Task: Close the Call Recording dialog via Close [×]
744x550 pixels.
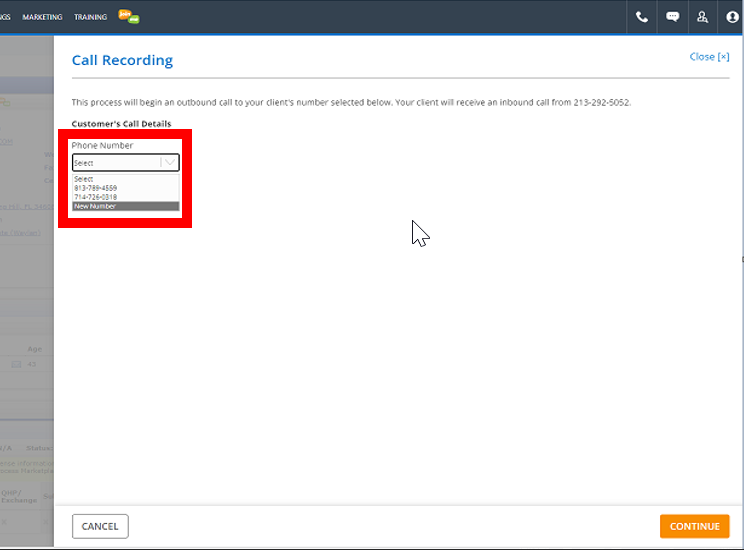Action: pyautogui.click(x=709, y=57)
